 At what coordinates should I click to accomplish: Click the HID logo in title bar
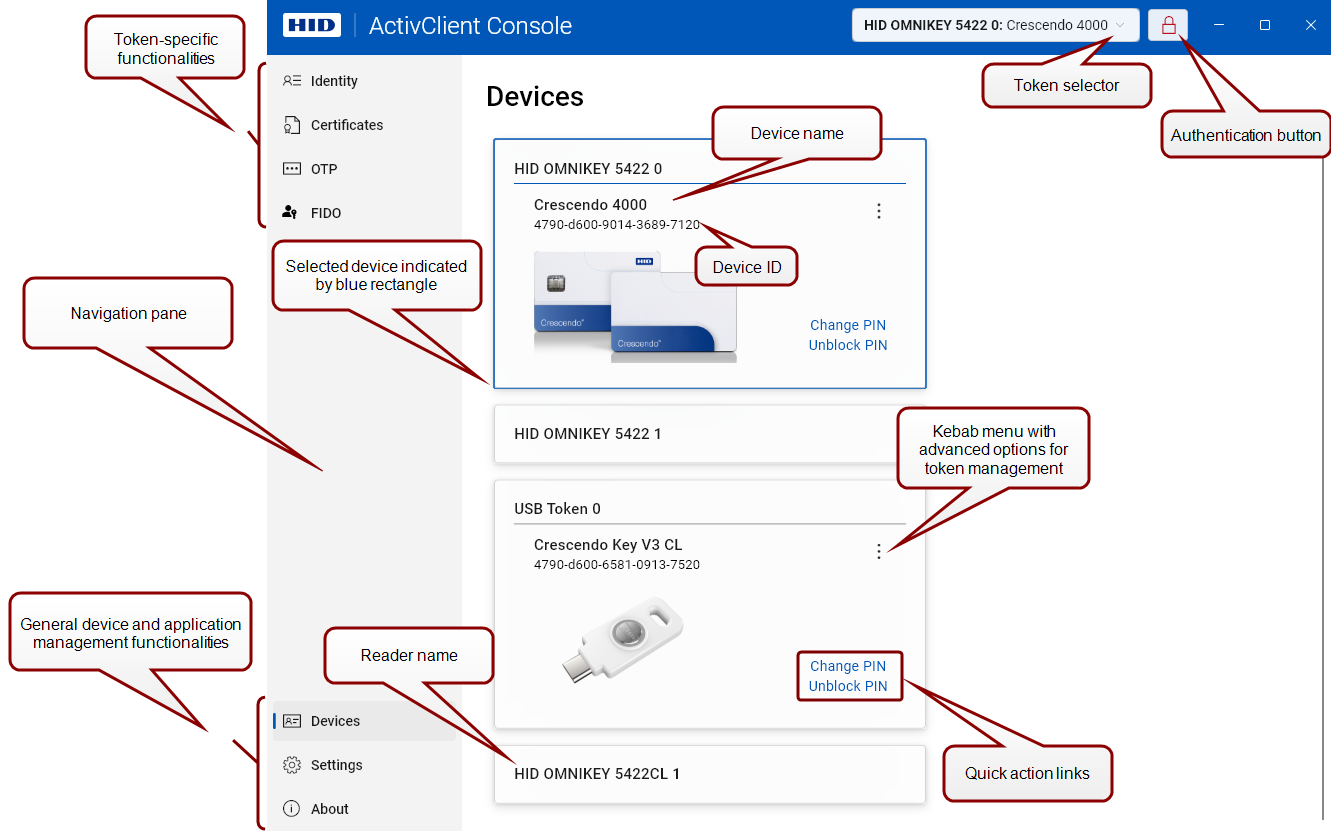tap(312, 25)
